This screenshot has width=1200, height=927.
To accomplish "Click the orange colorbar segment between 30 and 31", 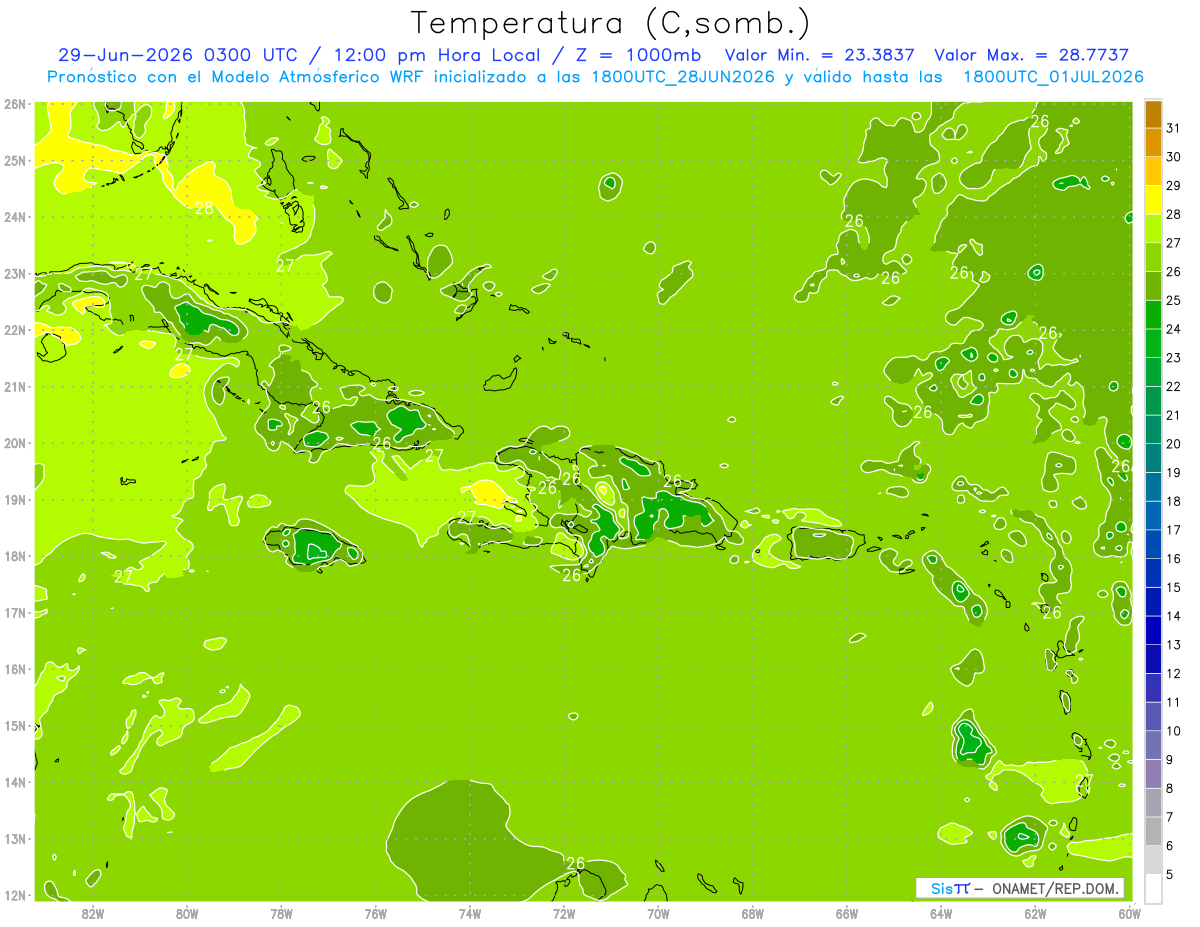I will tap(1153, 142).
